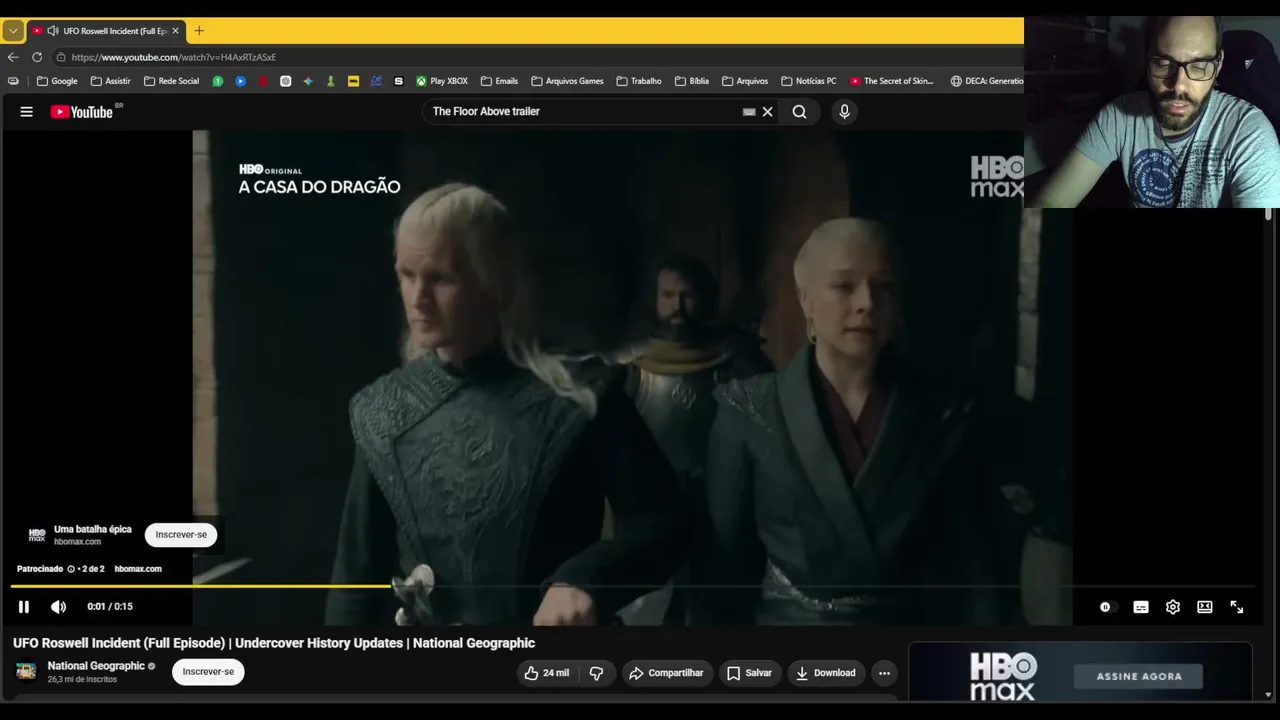The image size is (1280, 720).
Task: Subscribe to National Geographic with Inscrever-se
Action: (x=208, y=672)
